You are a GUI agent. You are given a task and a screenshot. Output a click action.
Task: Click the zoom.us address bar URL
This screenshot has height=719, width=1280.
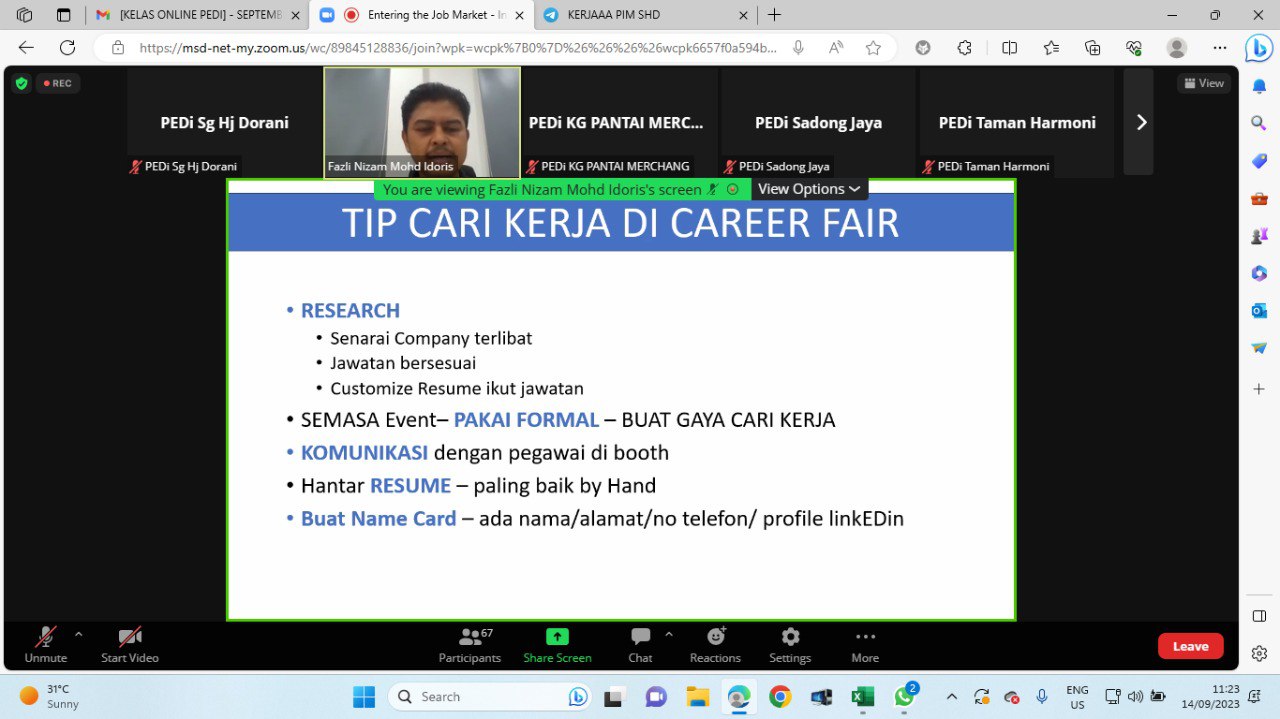(x=458, y=47)
